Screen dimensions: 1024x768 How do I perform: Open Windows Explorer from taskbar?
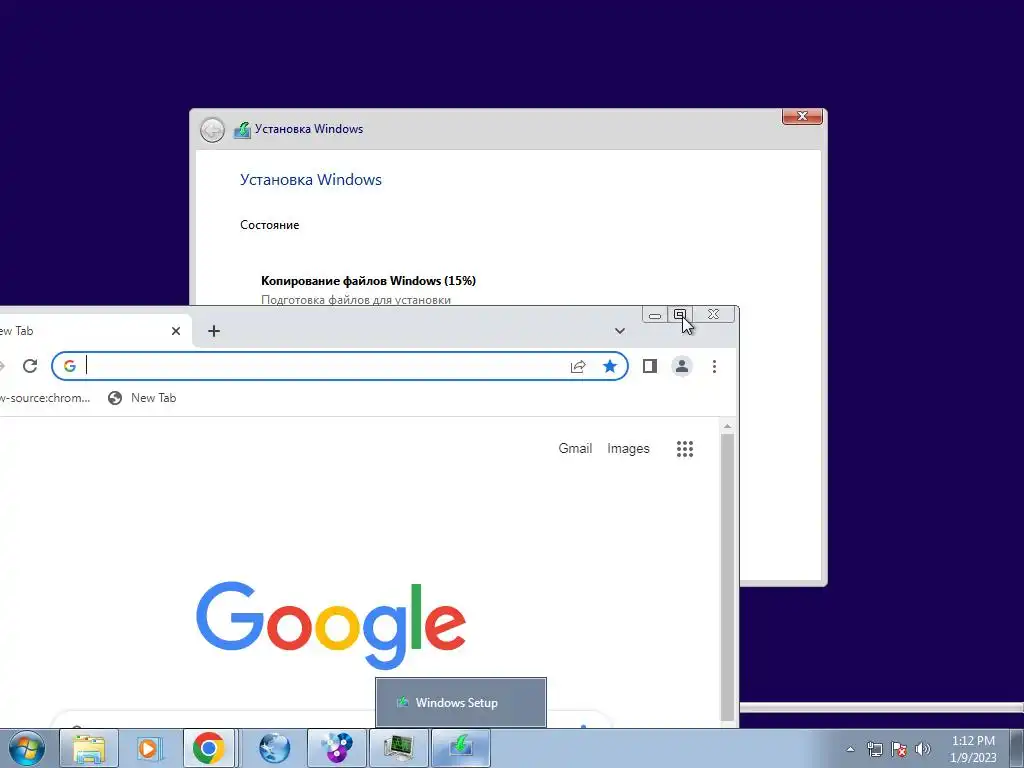89,748
